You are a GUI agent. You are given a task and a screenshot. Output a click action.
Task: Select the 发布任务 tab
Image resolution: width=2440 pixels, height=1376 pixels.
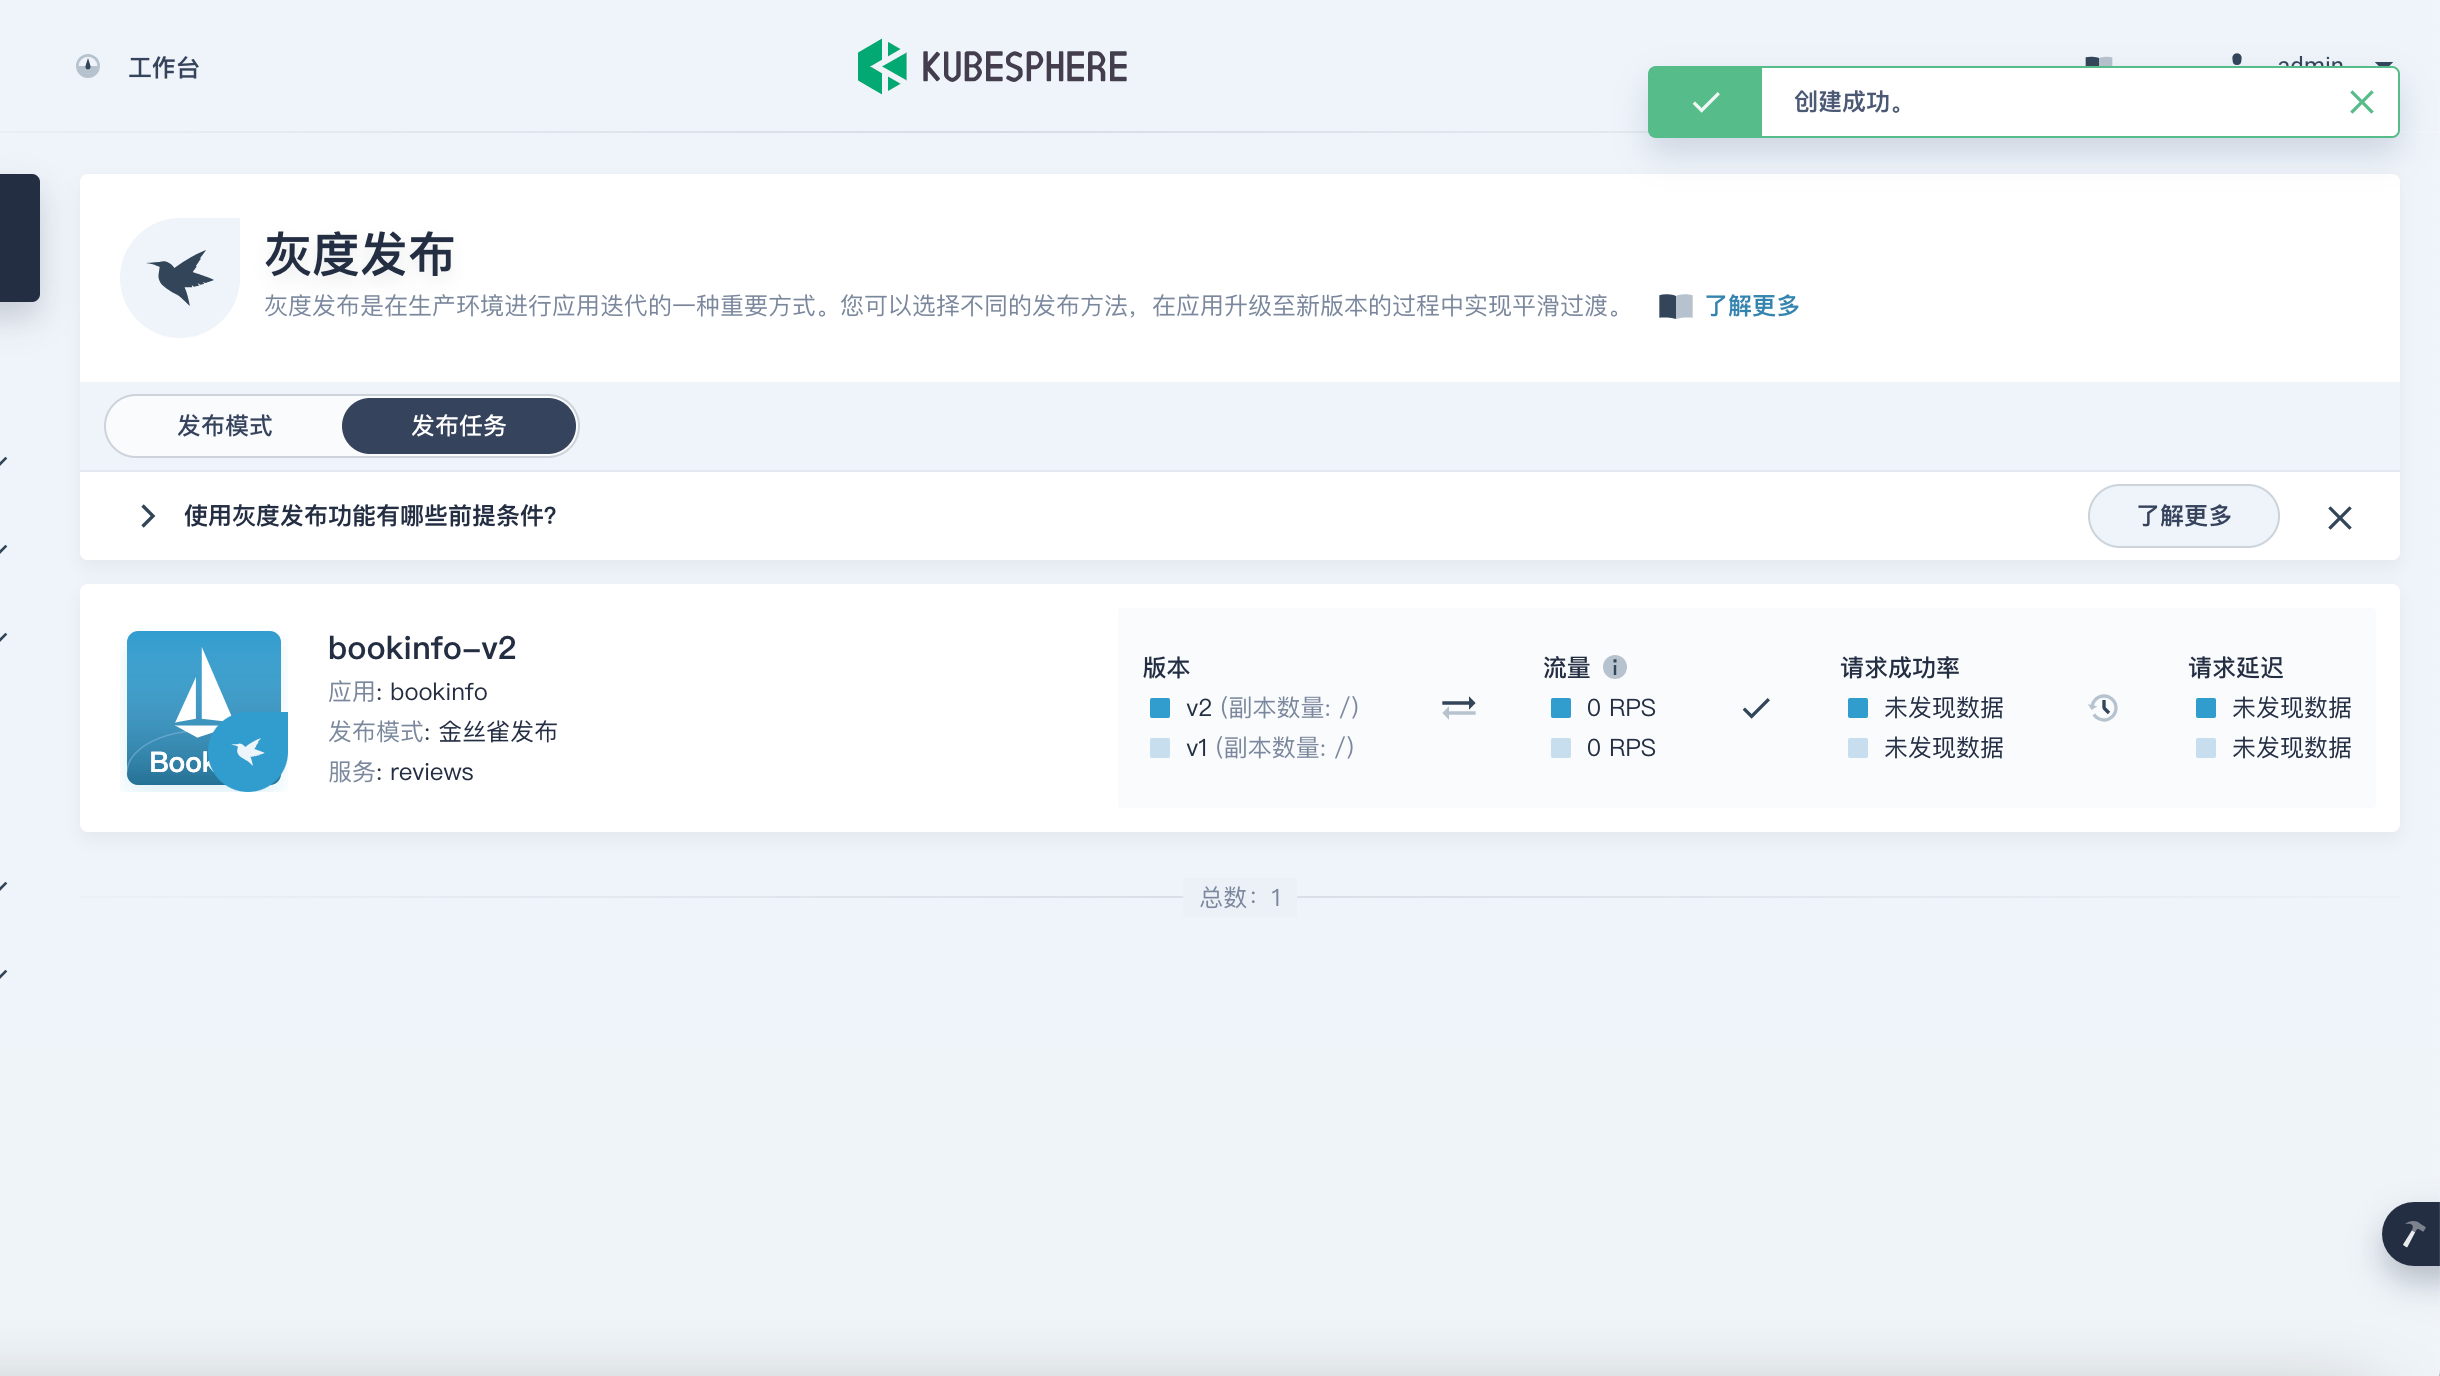coord(459,426)
